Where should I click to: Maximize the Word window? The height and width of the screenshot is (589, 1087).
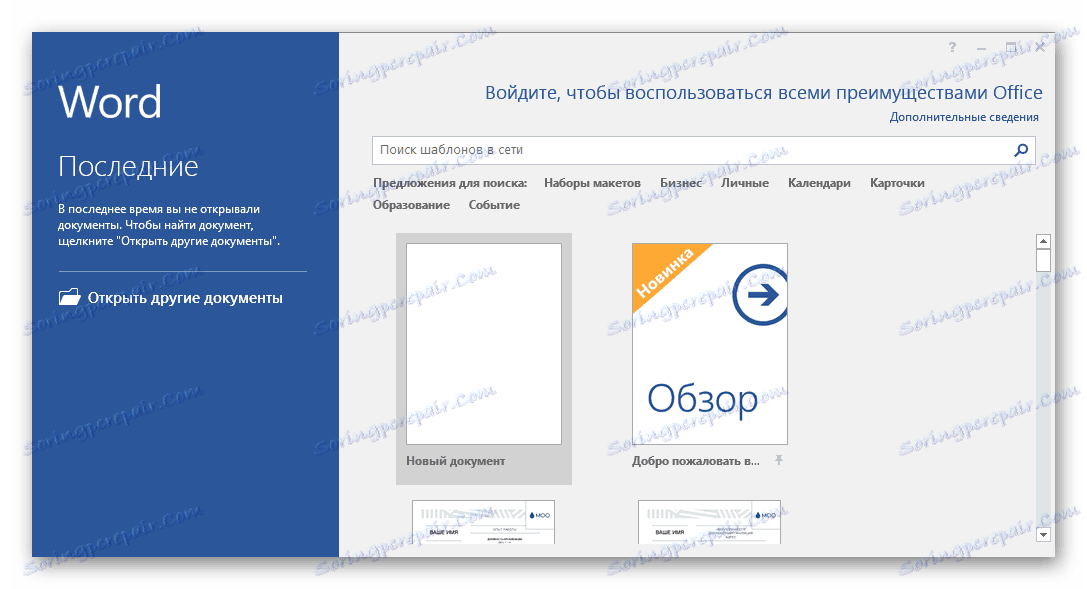coord(1011,47)
